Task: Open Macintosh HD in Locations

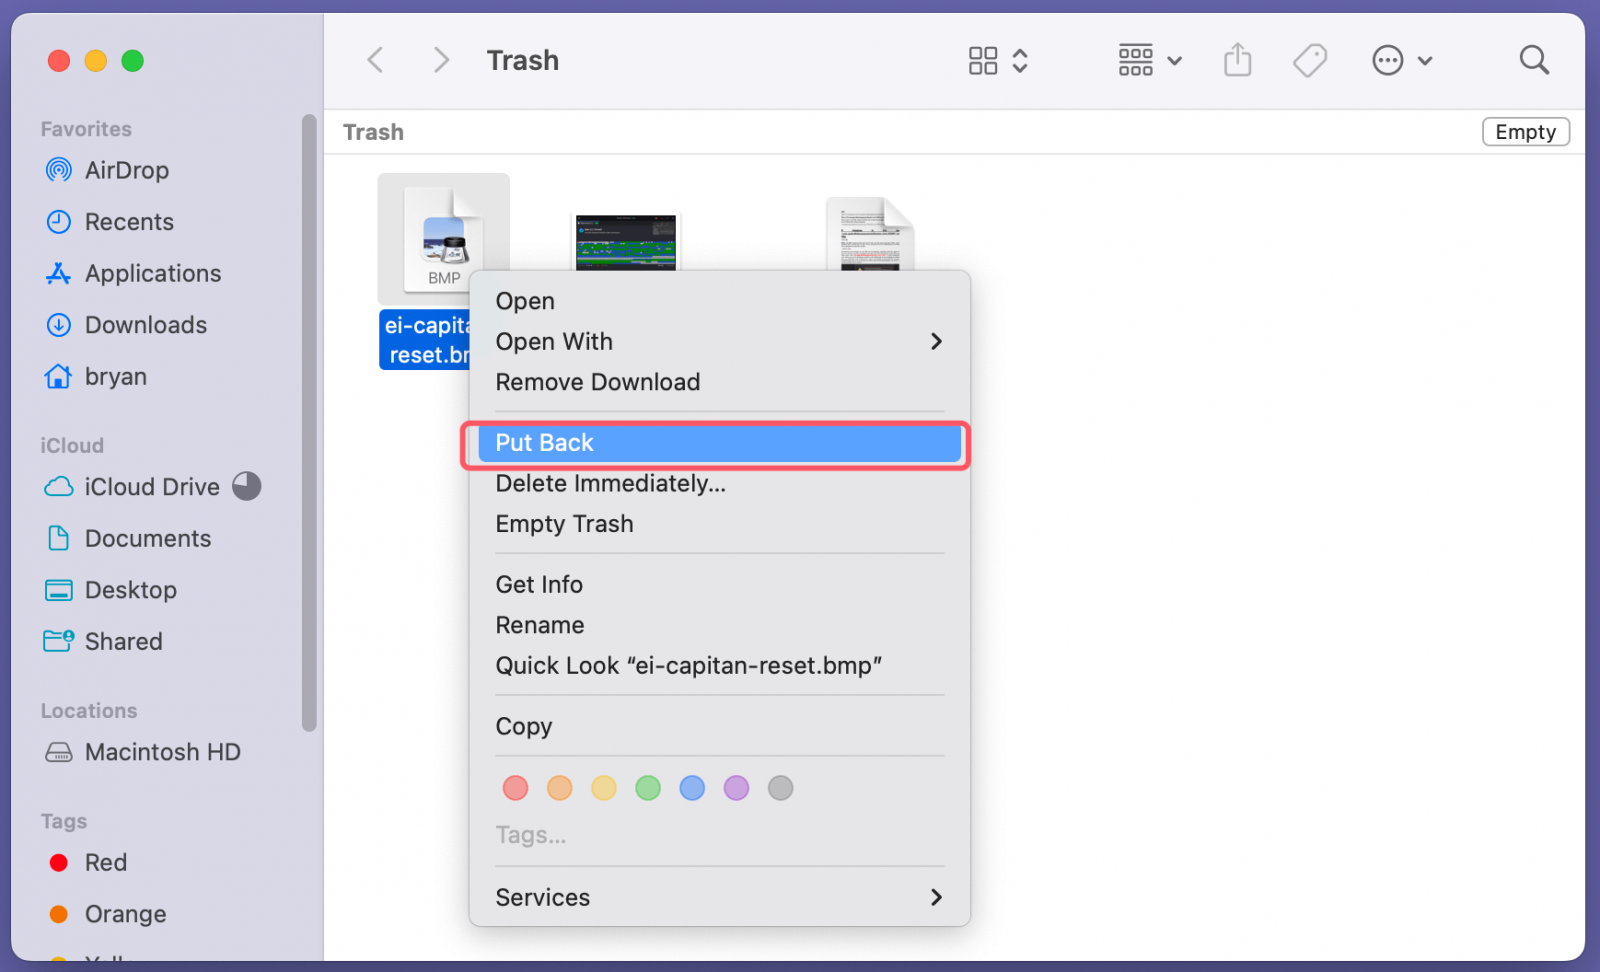Action: click(162, 752)
